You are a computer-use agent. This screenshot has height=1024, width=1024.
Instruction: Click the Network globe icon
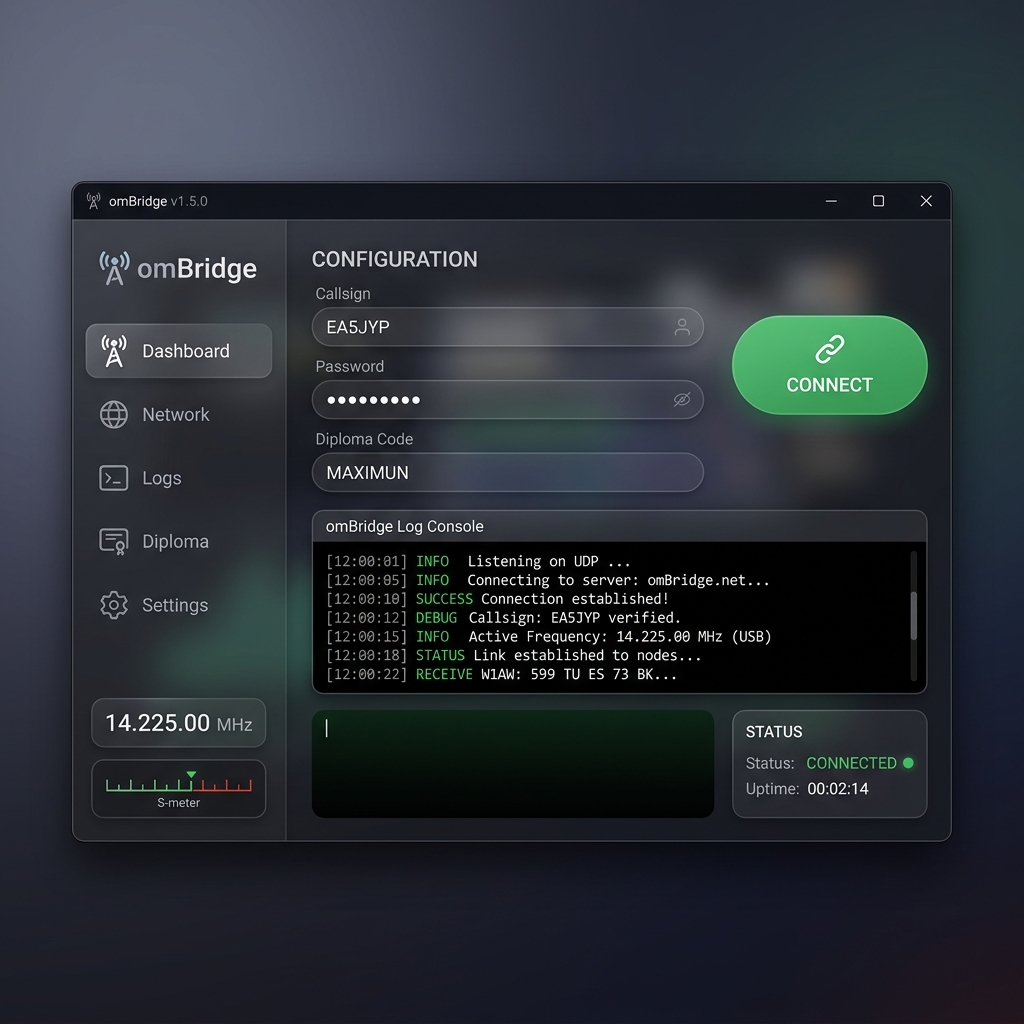click(114, 415)
